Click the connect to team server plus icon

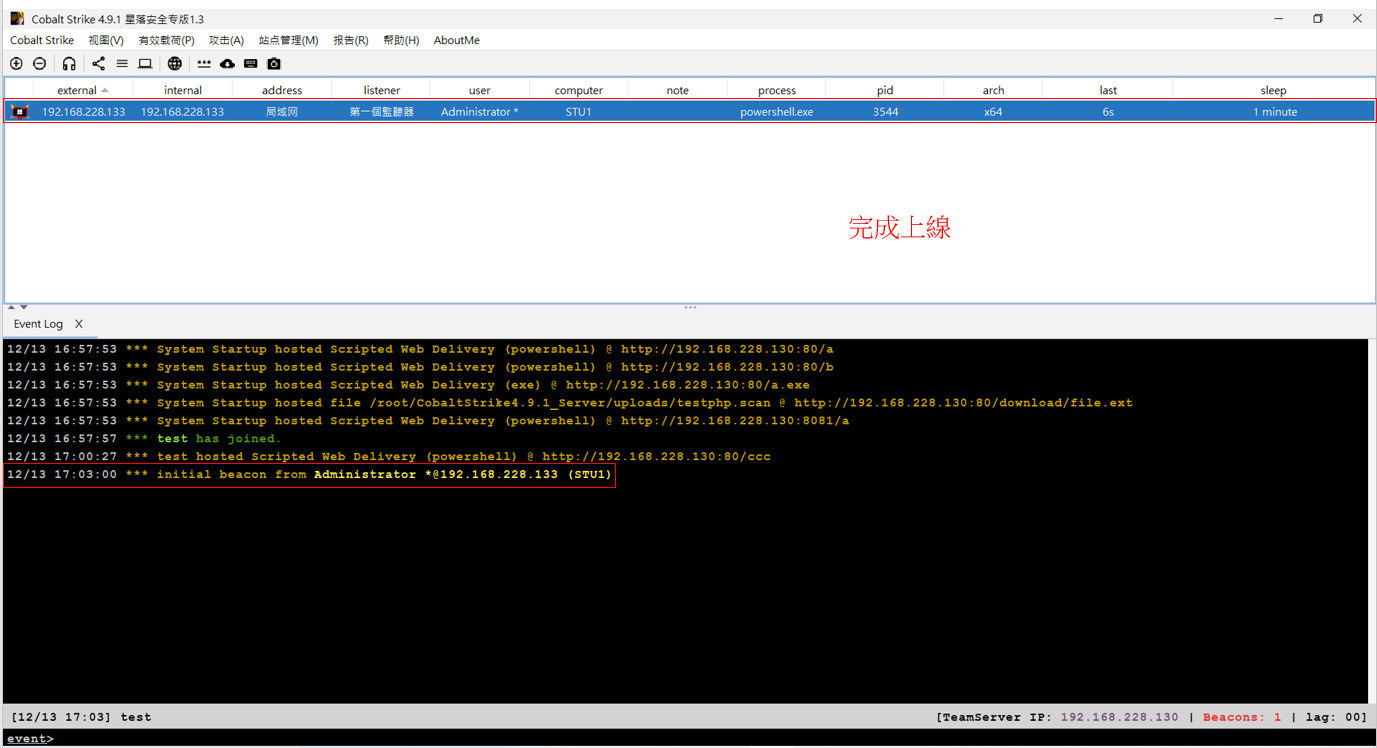coord(16,64)
